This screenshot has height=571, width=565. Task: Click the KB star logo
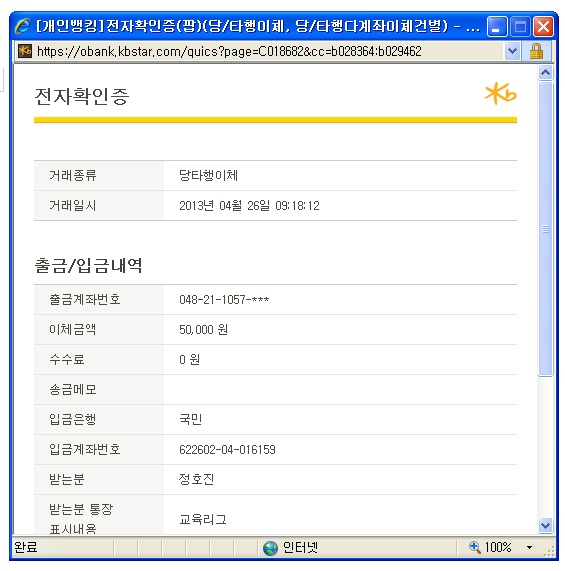click(501, 94)
